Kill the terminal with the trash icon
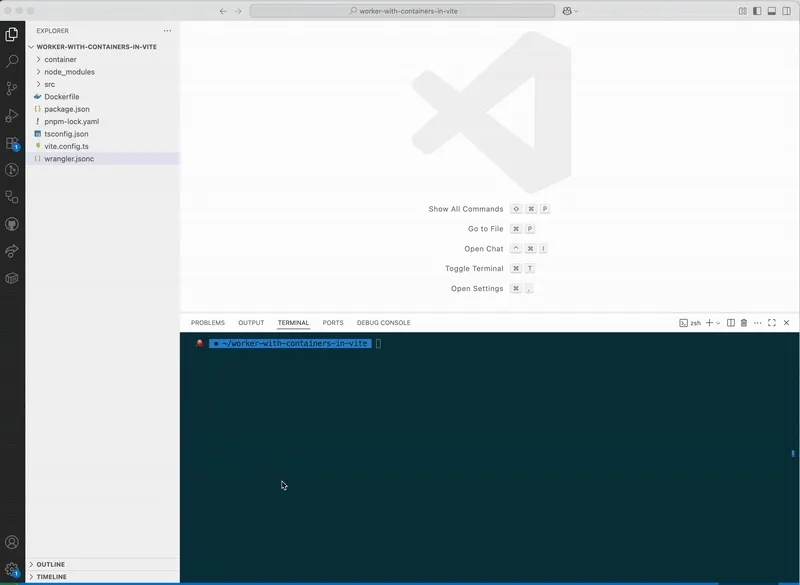 tap(744, 322)
